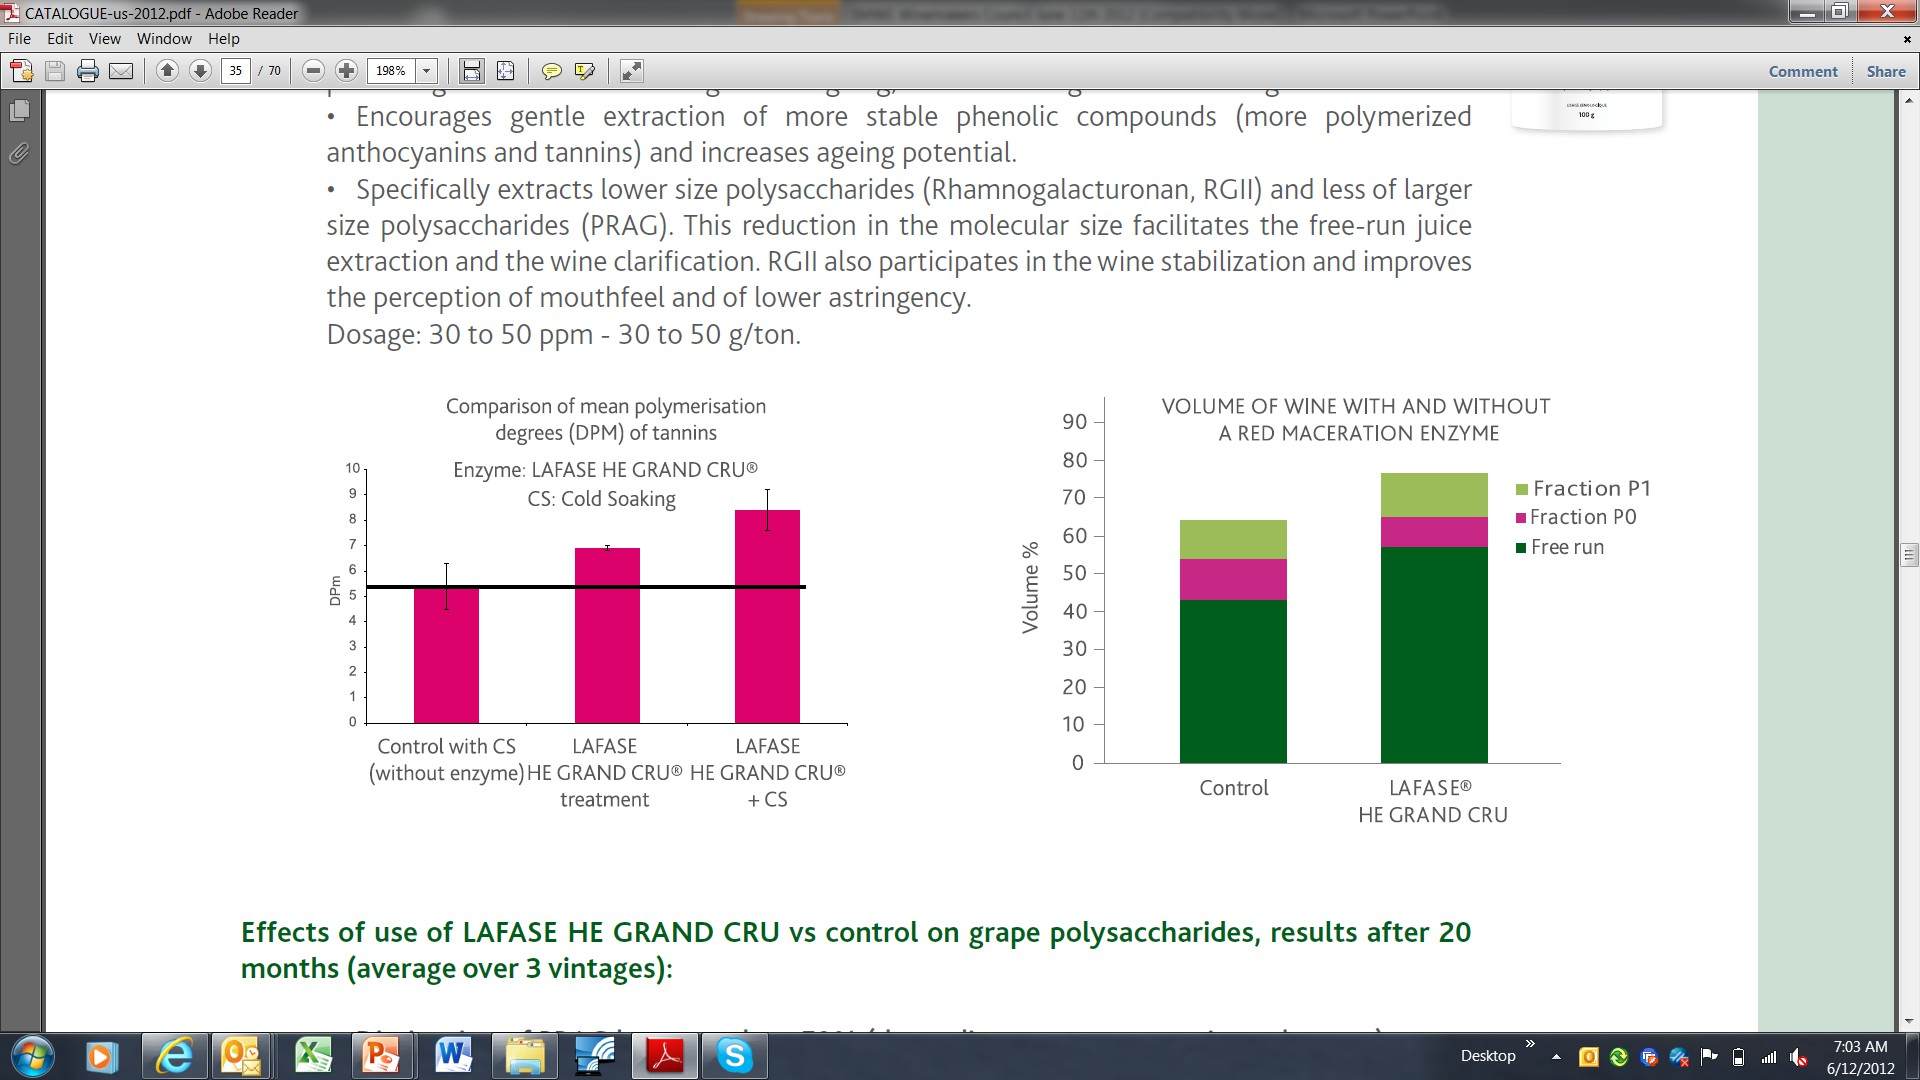This screenshot has height=1080, width=1920.
Task: Send file by email envelope icon
Action: tap(121, 71)
